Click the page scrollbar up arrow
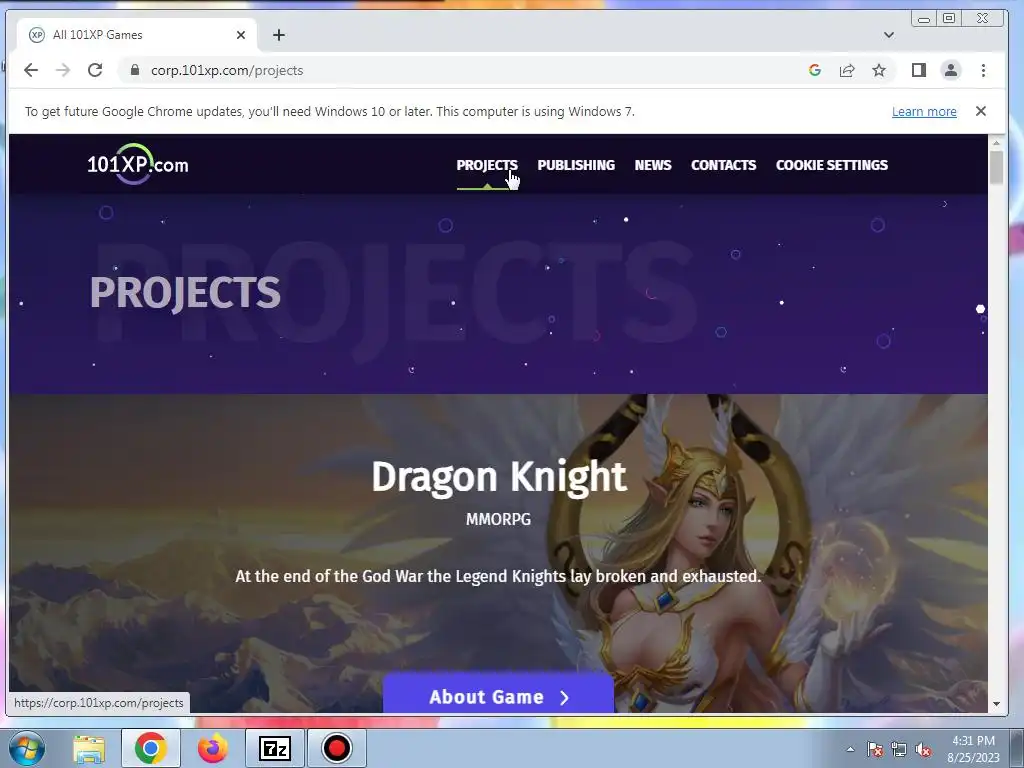 (996, 143)
